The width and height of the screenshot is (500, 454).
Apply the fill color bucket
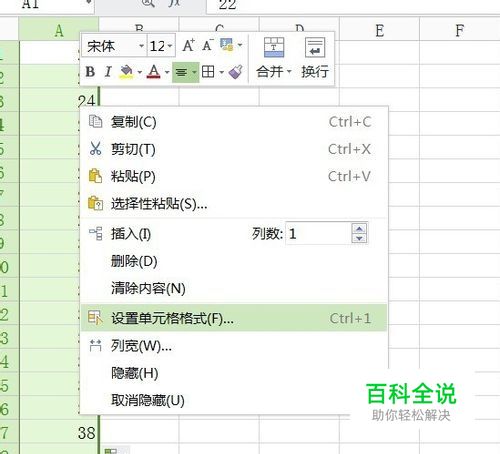[127, 72]
